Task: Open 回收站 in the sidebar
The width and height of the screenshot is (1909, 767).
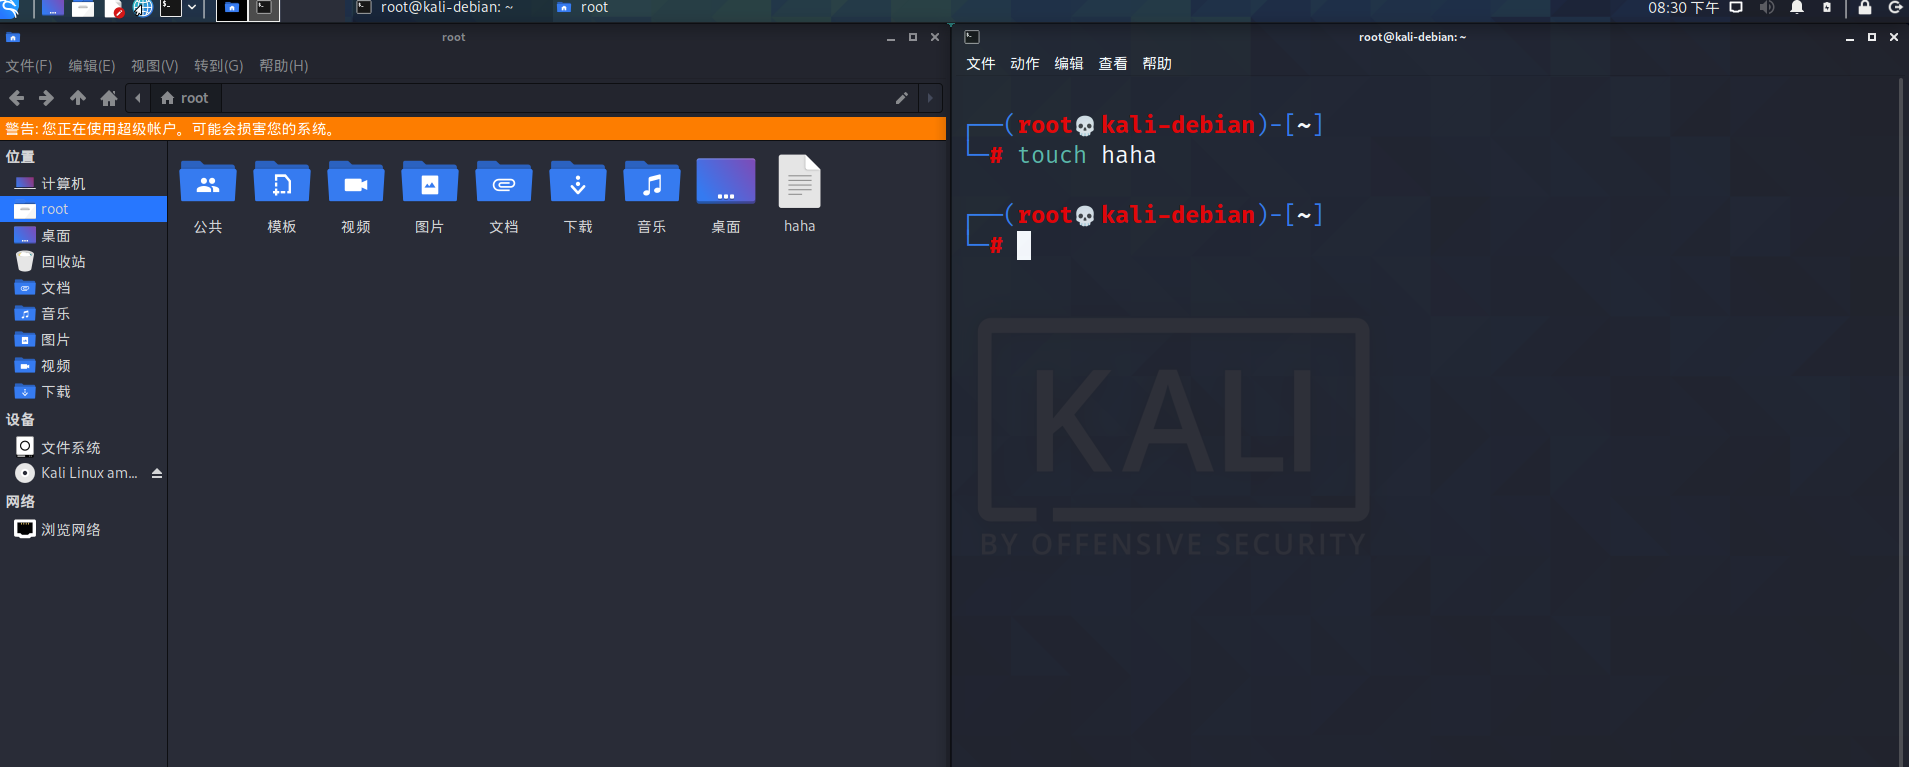Action: (83, 262)
